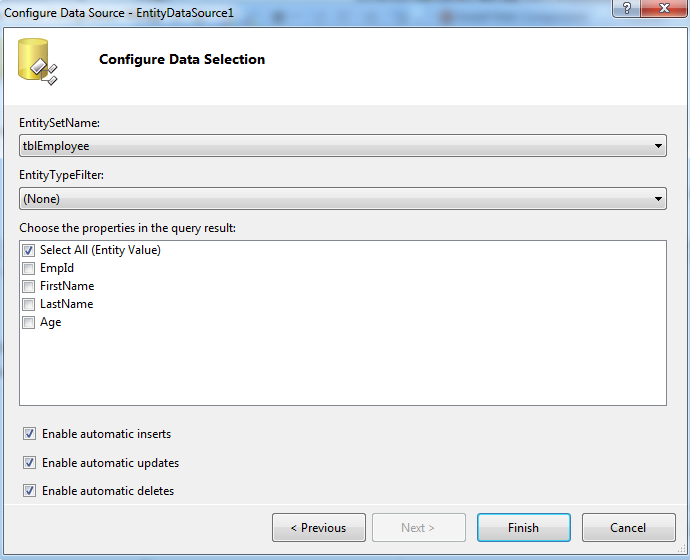690x560 pixels.
Task: Go back with the Previous button
Action: [x=319, y=527]
